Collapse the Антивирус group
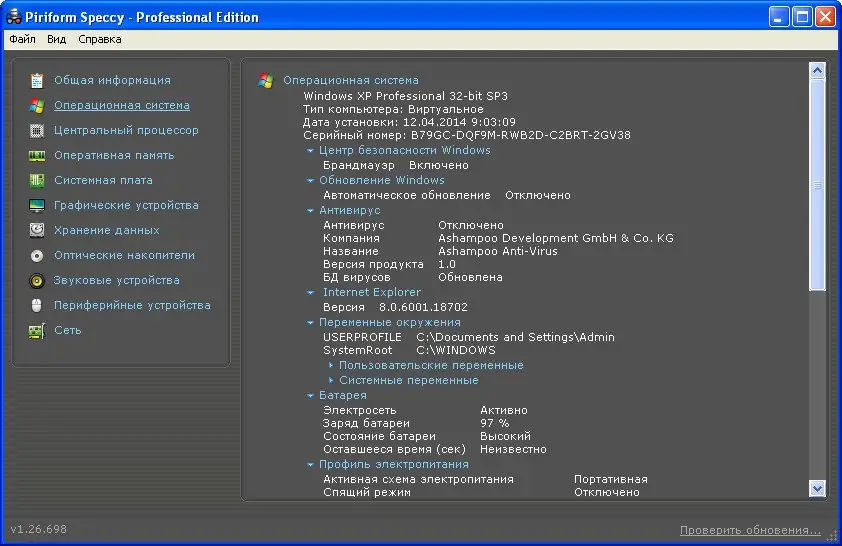The height and width of the screenshot is (546, 842). click(x=310, y=211)
